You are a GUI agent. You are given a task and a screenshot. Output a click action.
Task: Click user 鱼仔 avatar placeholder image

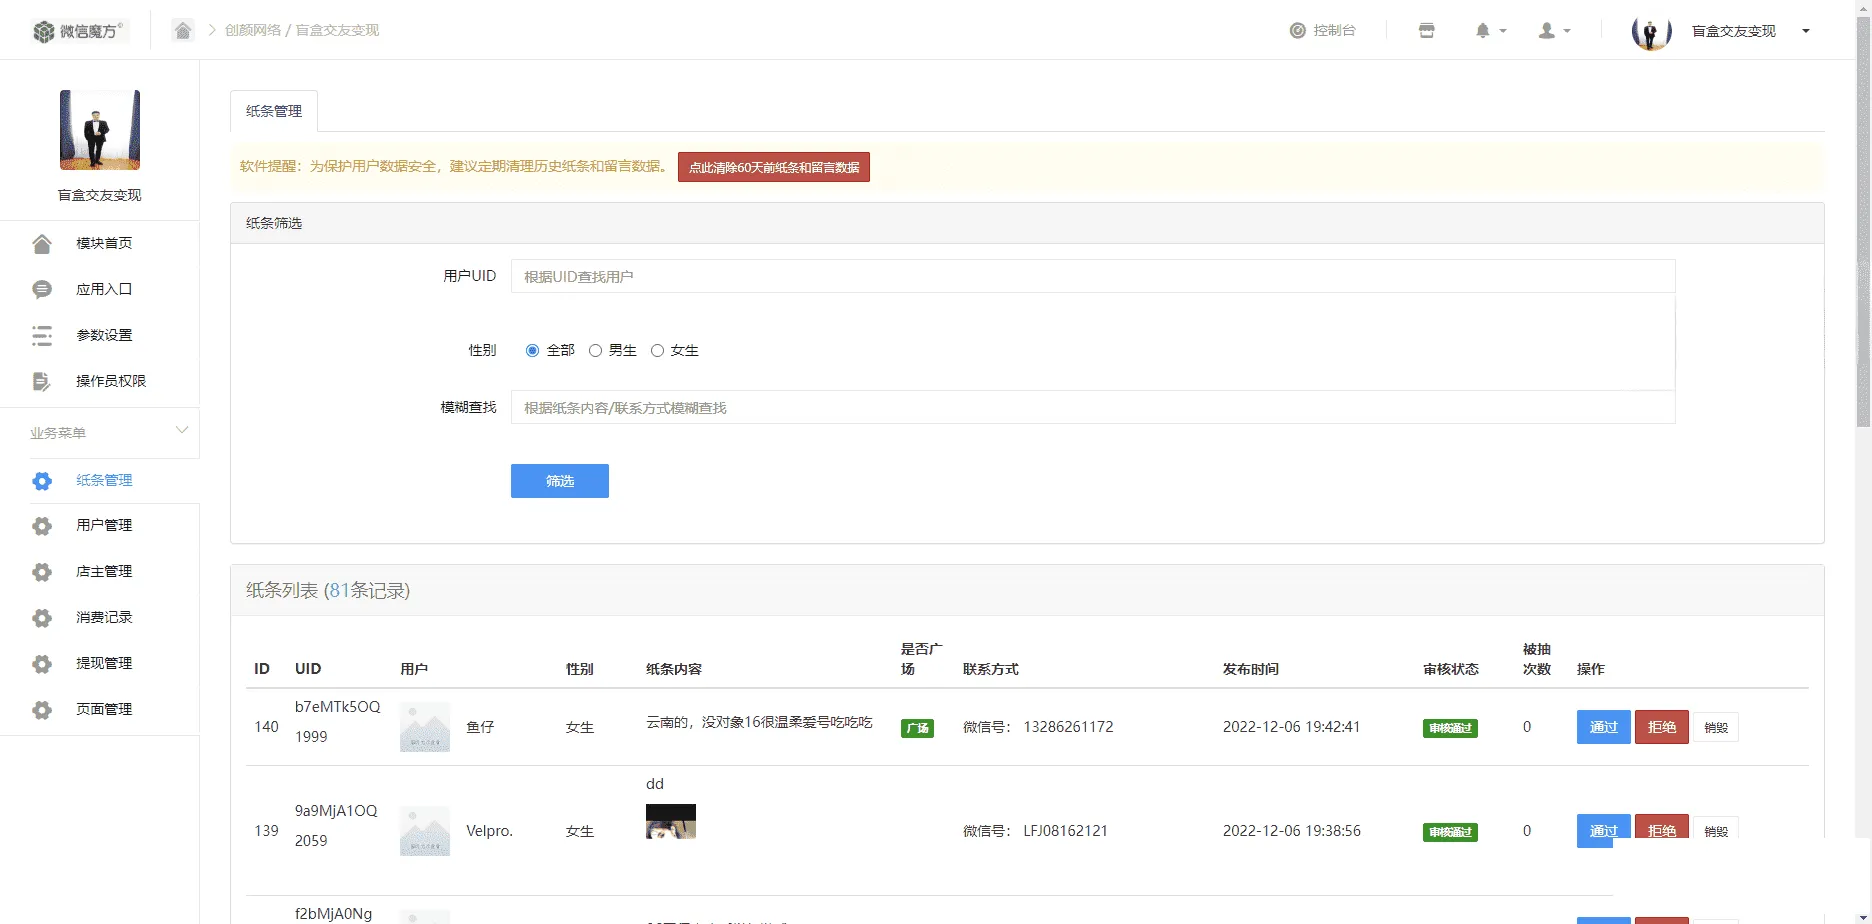(x=425, y=727)
